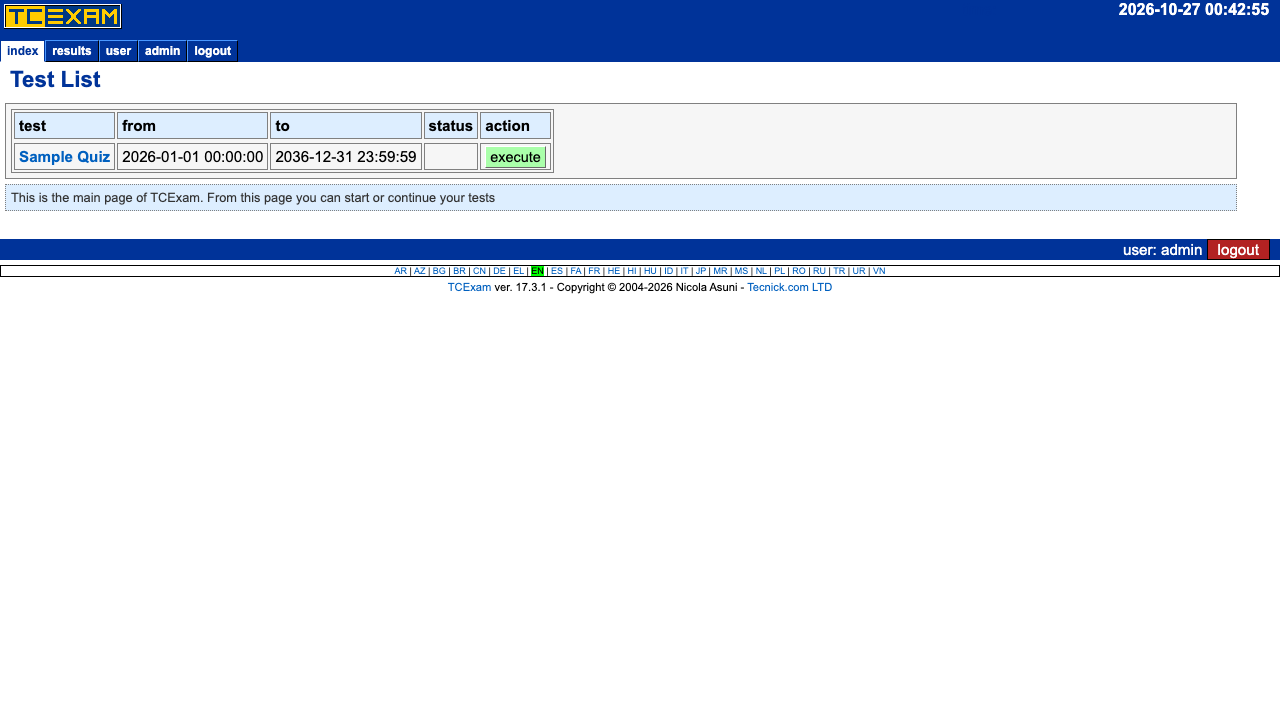The width and height of the screenshot is (1280, 720).
Task: Change language to MS
Action: [x=741, y=271]
